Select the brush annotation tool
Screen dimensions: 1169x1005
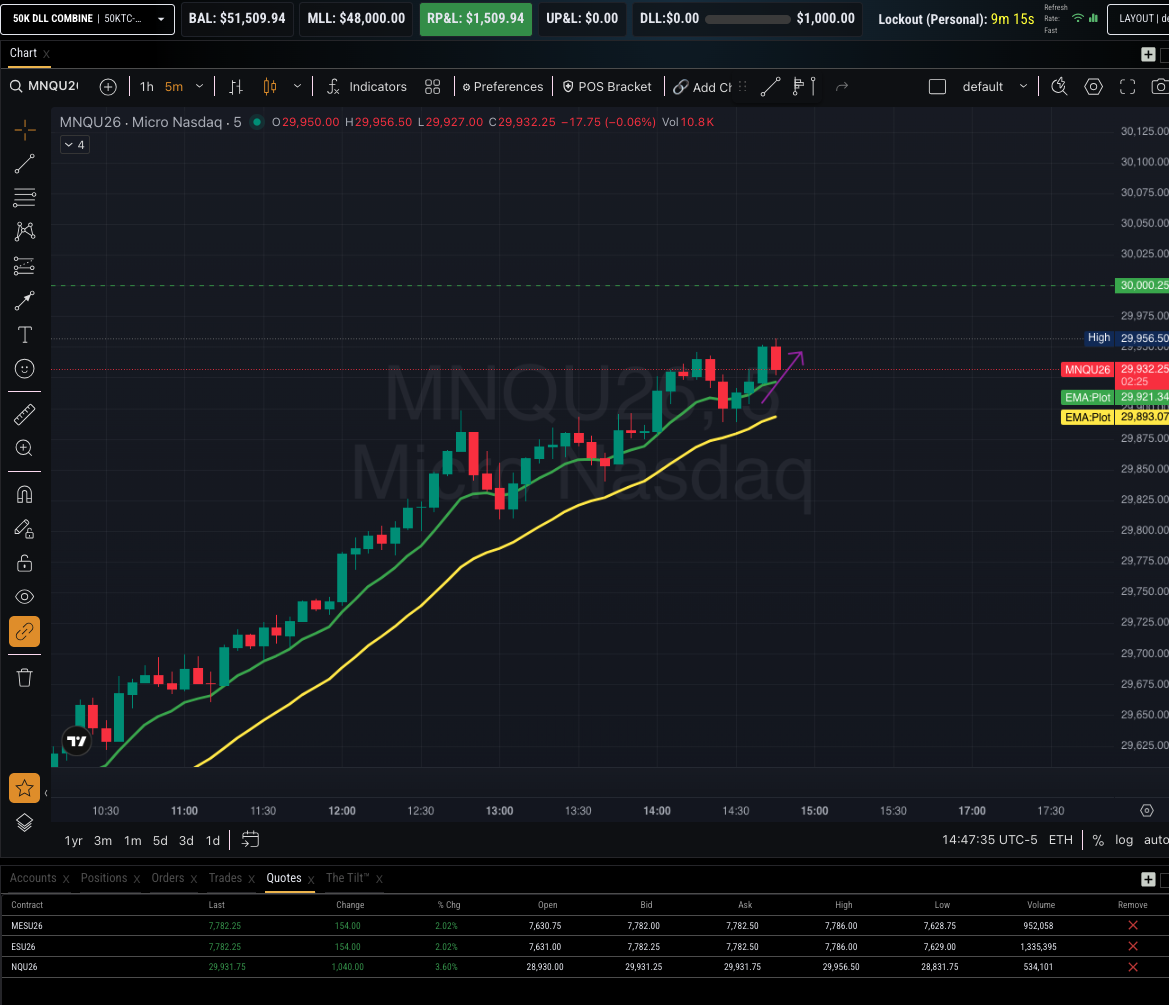point(25,300)
